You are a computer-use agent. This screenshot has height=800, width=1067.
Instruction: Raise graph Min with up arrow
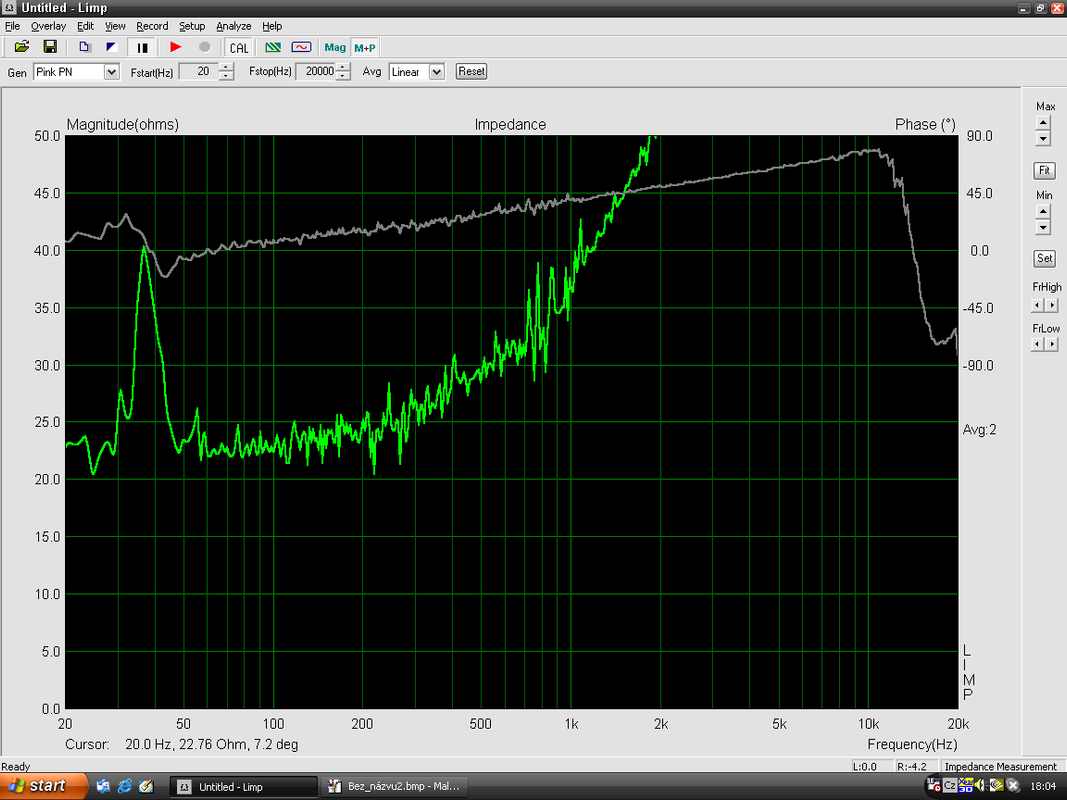coord(1043,212)
